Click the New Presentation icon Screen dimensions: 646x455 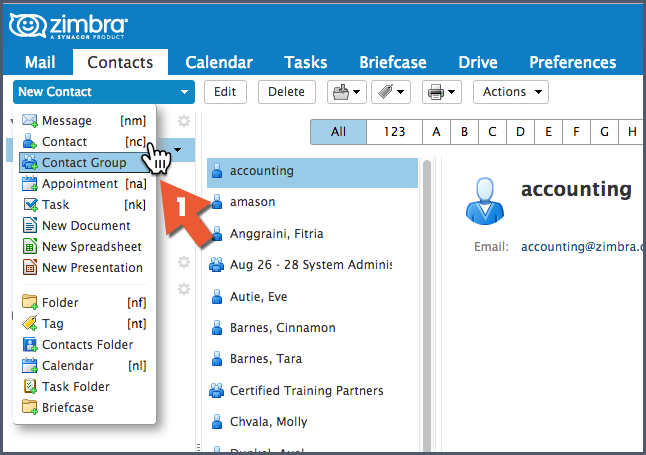[30, 267]
